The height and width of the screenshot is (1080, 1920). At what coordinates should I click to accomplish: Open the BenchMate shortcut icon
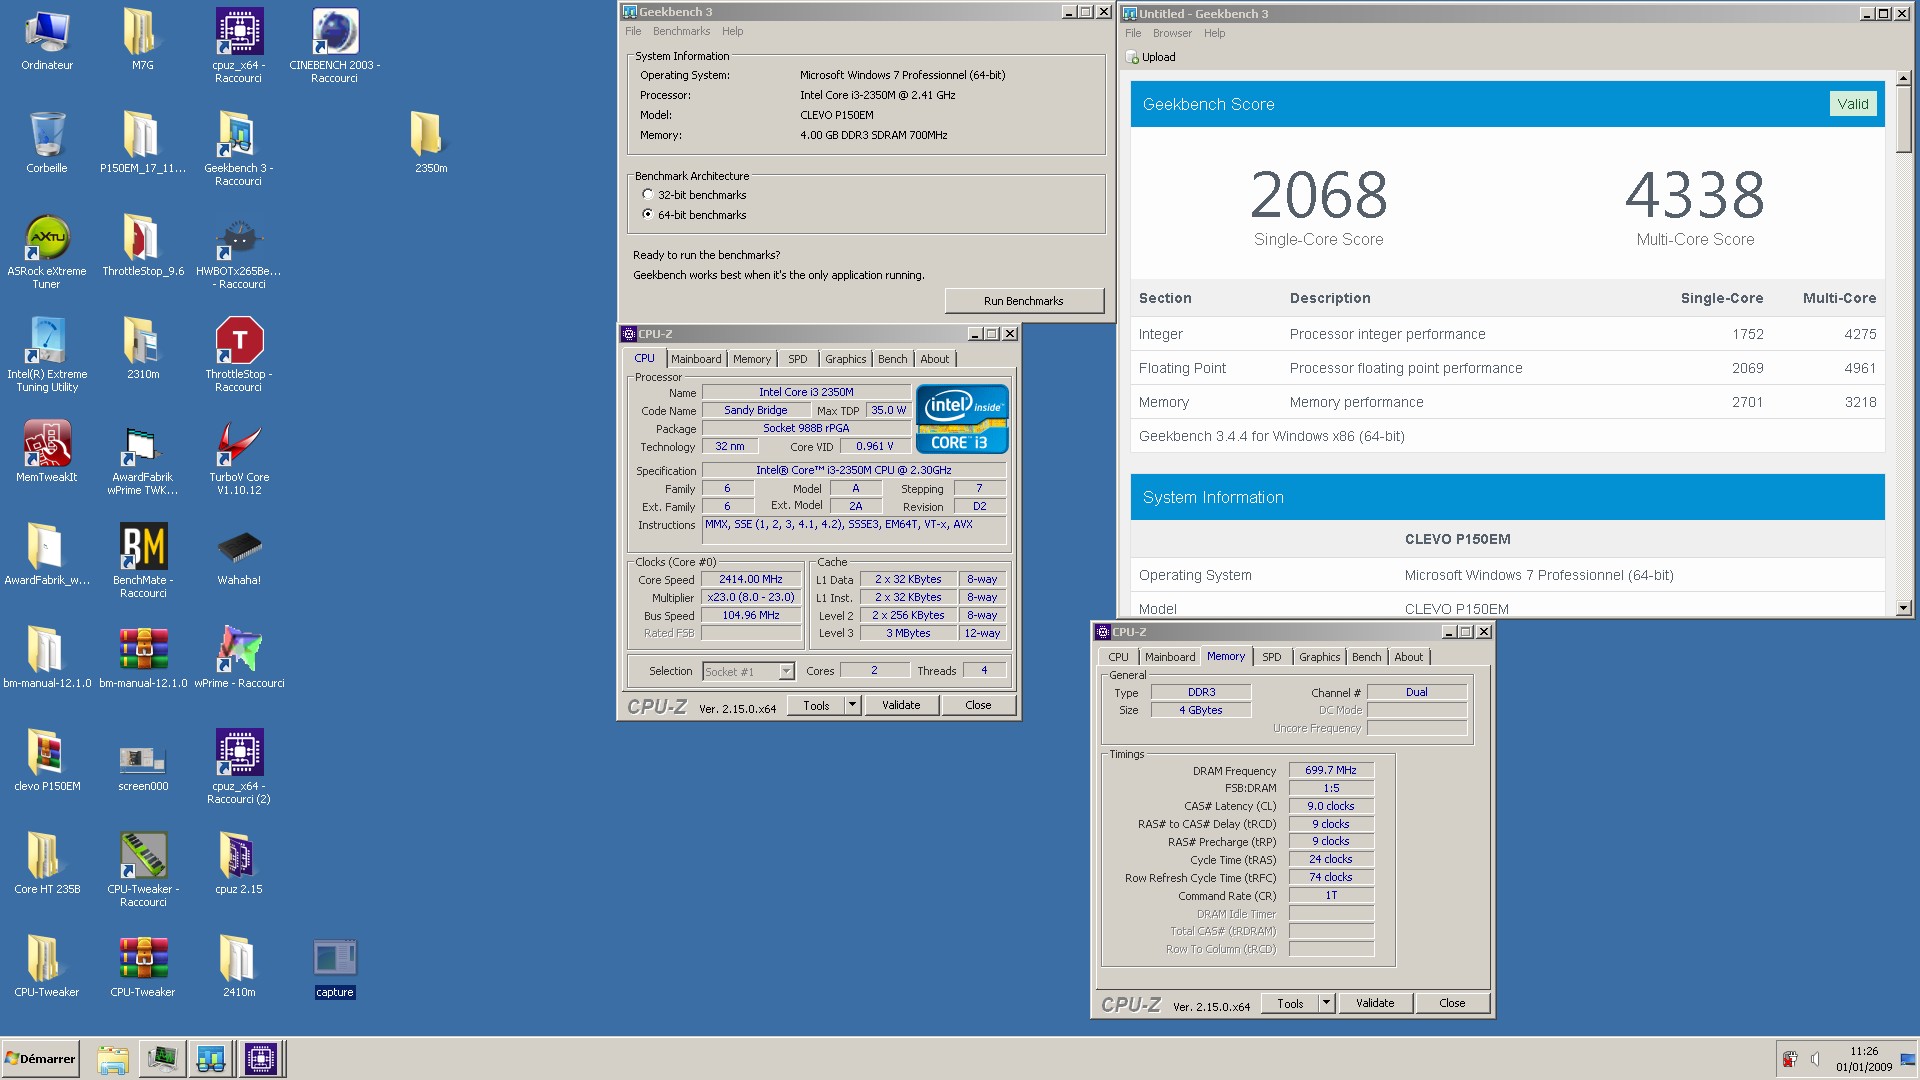tap(143, 547)
